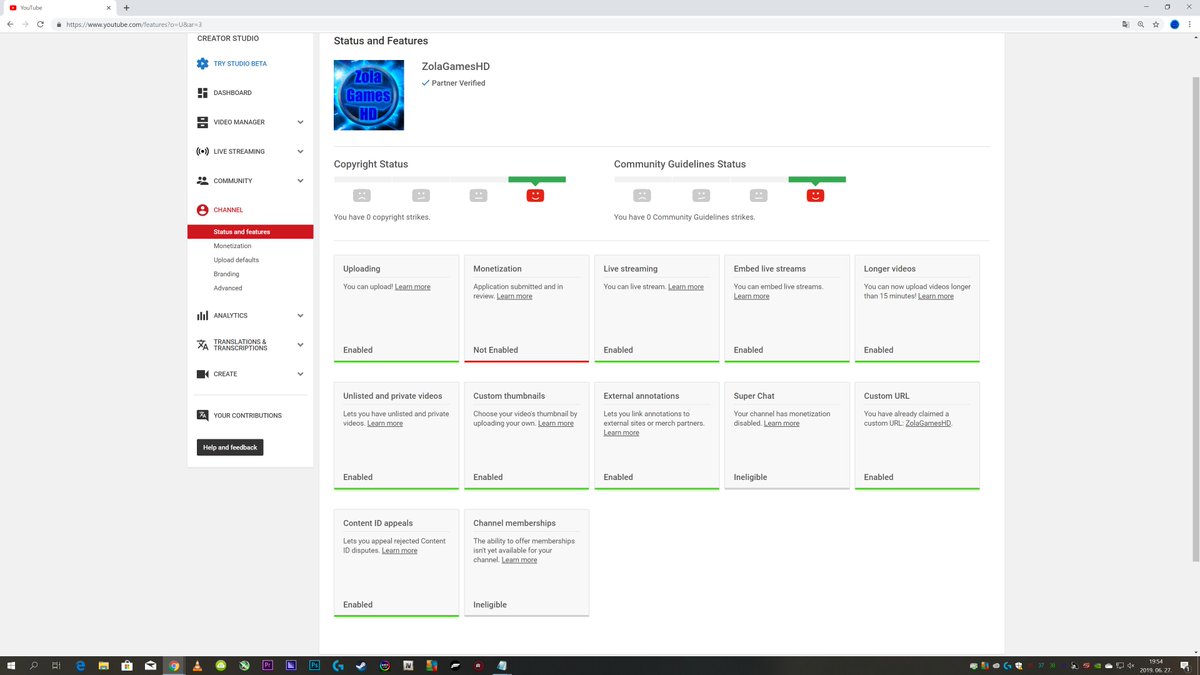Click Learn more in the Super Chat card
Screen dimensions: 1200x675
[x=782, y=423]
